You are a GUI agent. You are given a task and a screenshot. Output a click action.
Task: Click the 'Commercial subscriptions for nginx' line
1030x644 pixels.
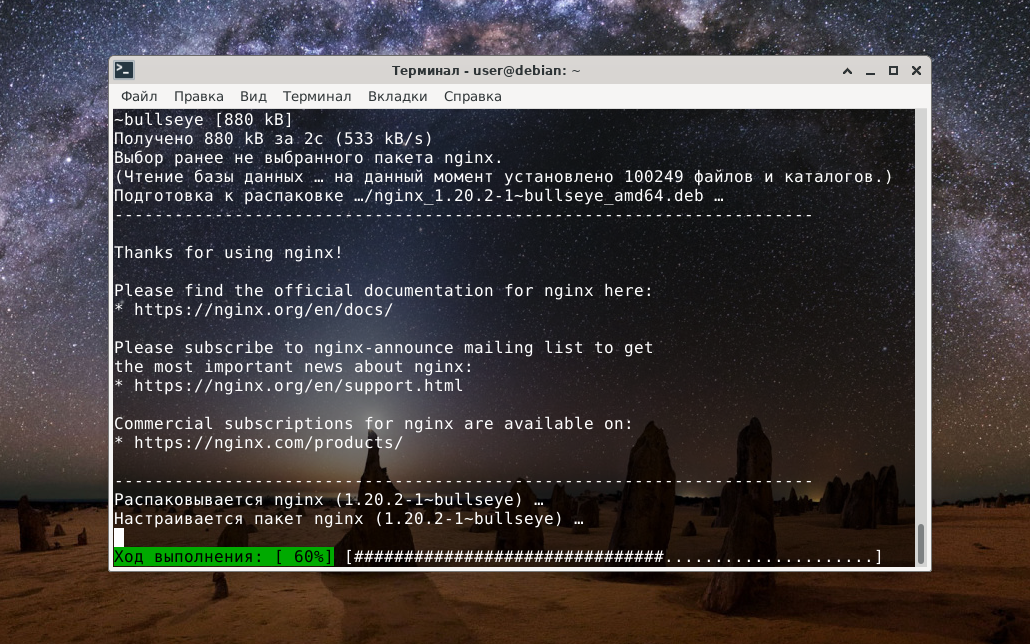(x=373, y=424)
